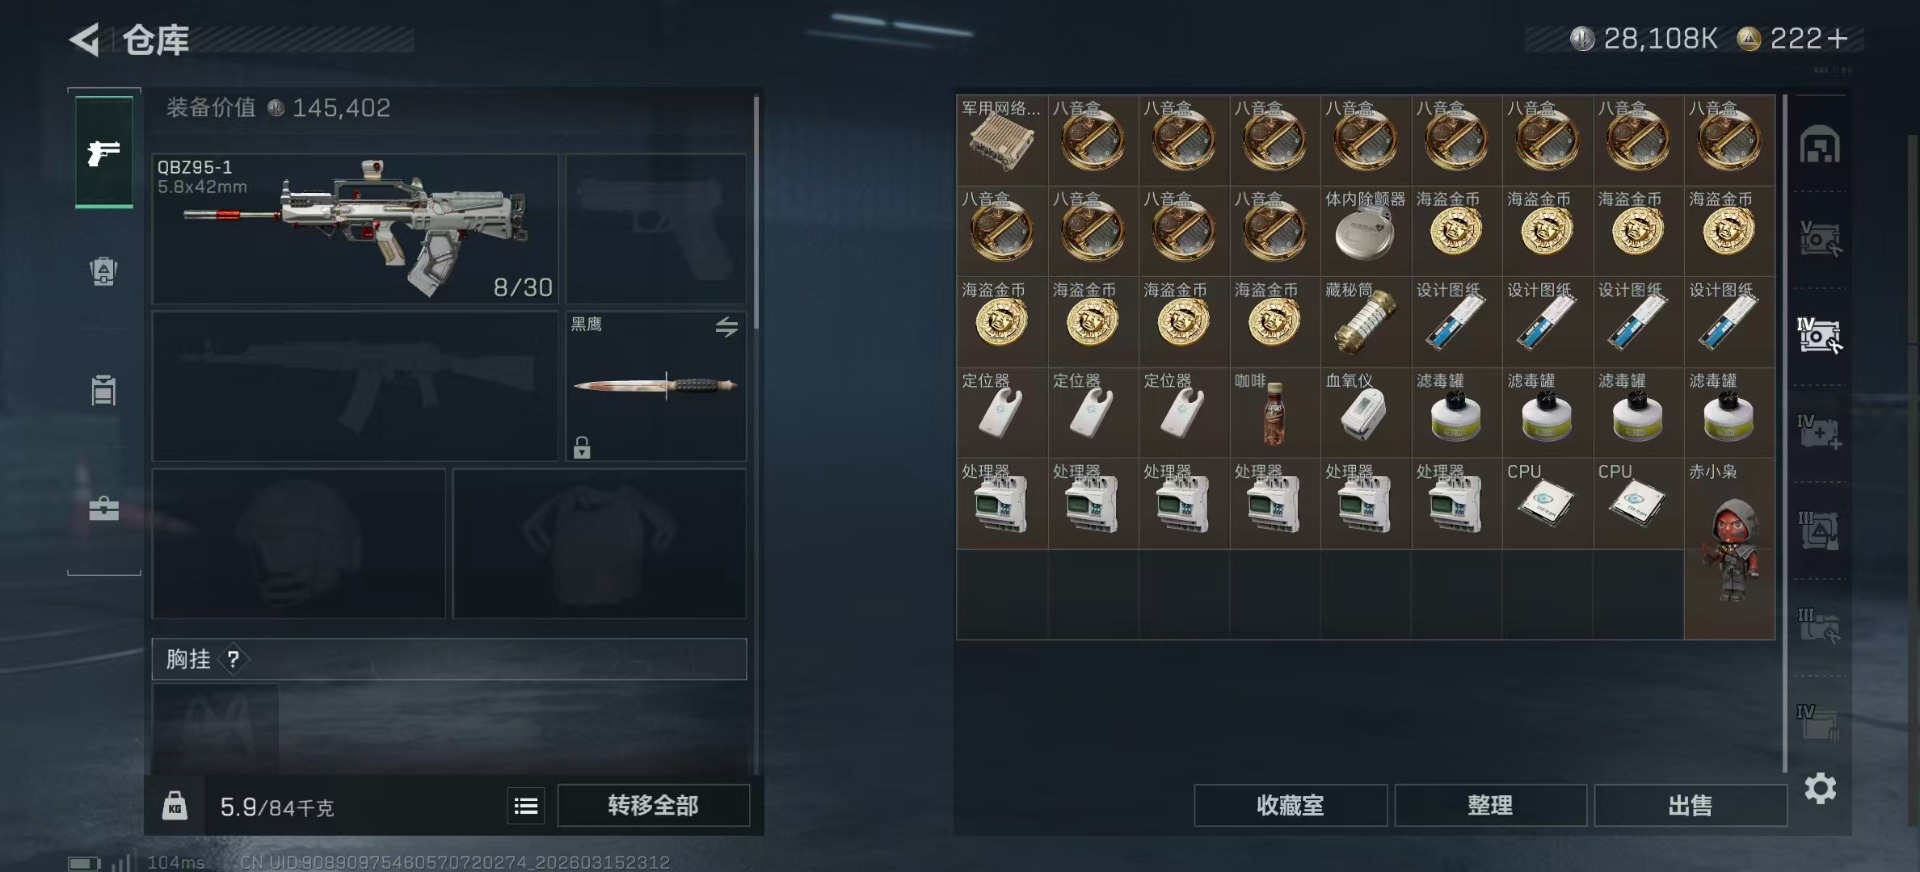This screenshot has height=872, width=1920.
Task: Click the 整理 sort button
Action: click(1490, 805)
